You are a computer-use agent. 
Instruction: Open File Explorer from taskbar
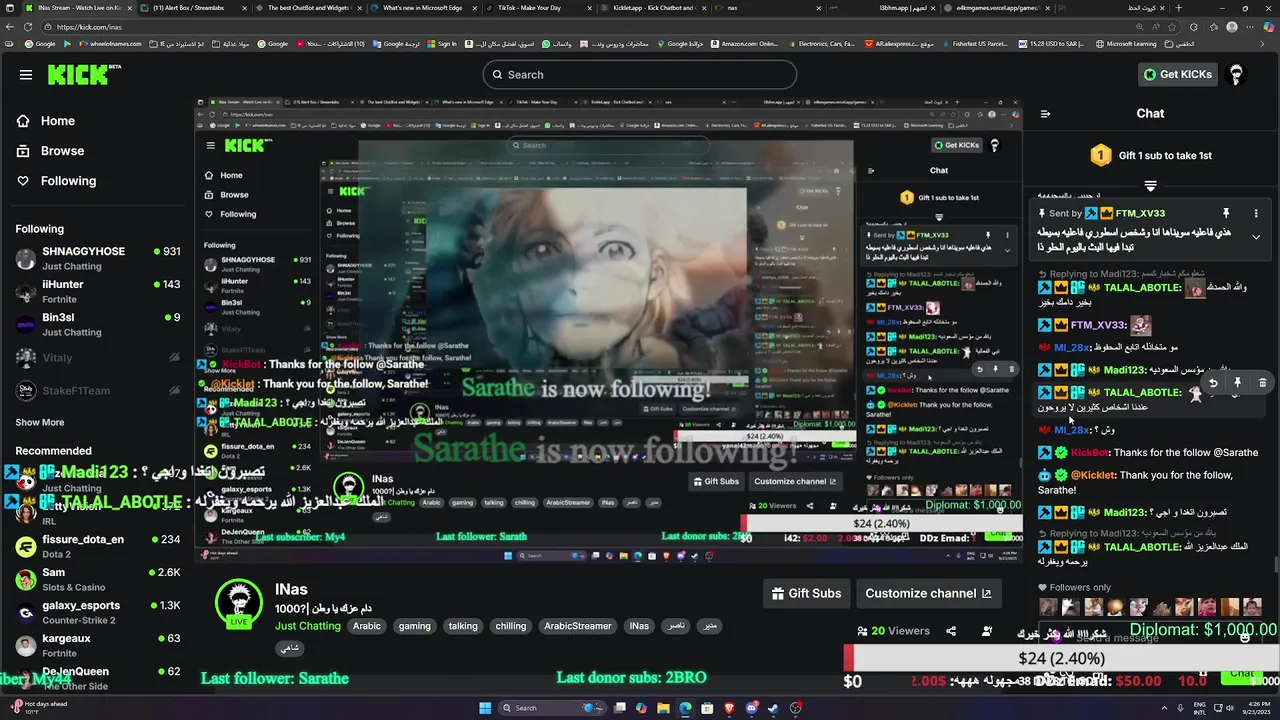pos(663,708)
